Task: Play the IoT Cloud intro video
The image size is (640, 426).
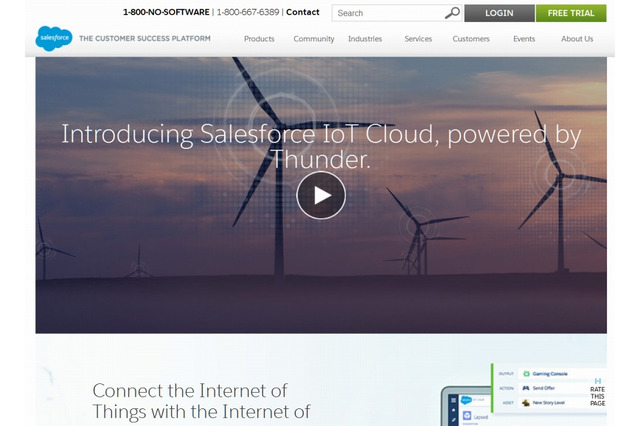Action: point(321,195)
